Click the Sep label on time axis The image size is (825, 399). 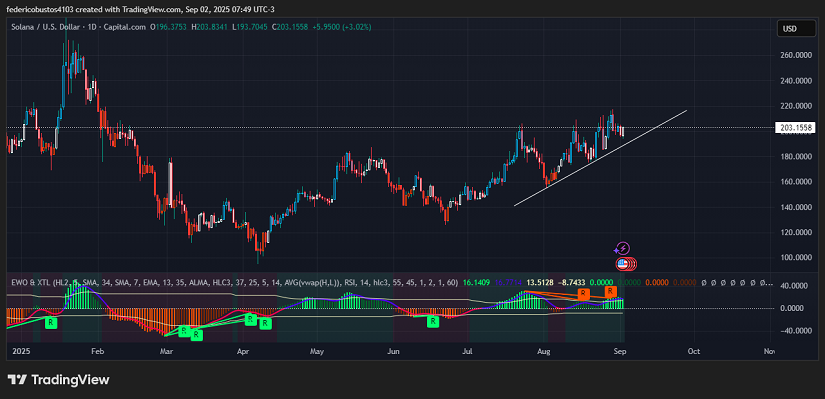point(619,351)
